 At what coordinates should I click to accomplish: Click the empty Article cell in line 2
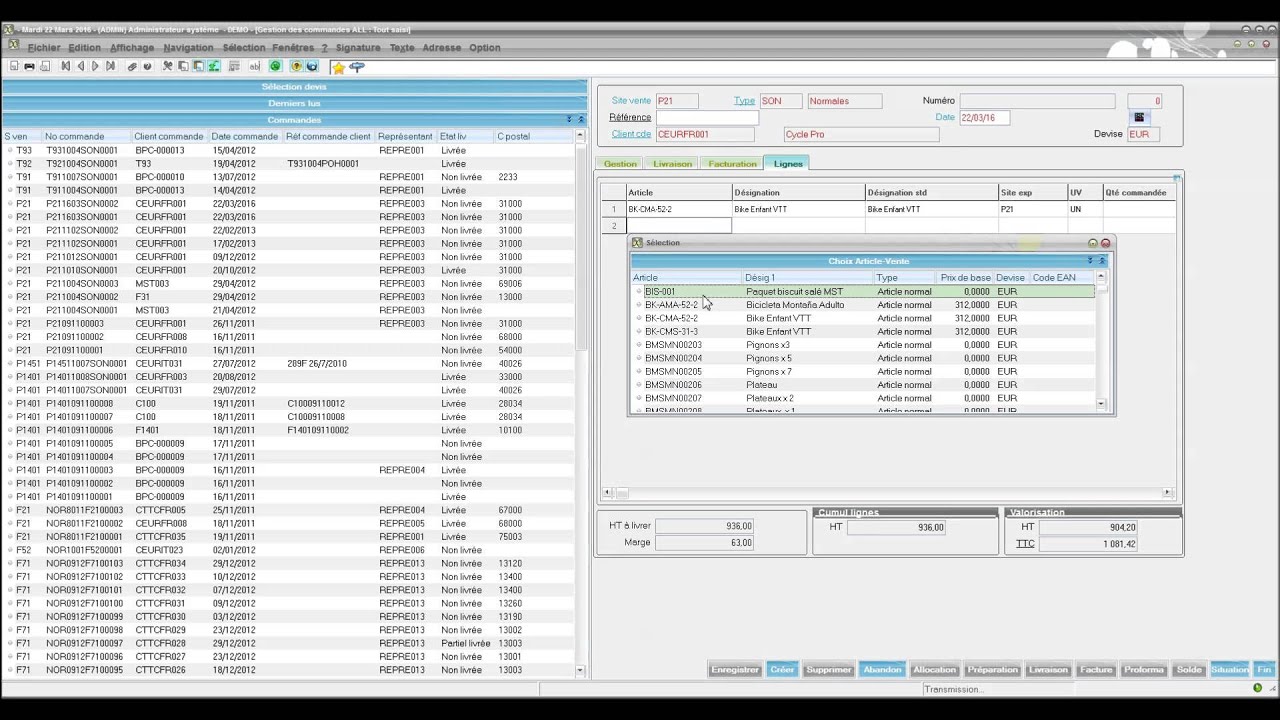[x=679, y=226]
